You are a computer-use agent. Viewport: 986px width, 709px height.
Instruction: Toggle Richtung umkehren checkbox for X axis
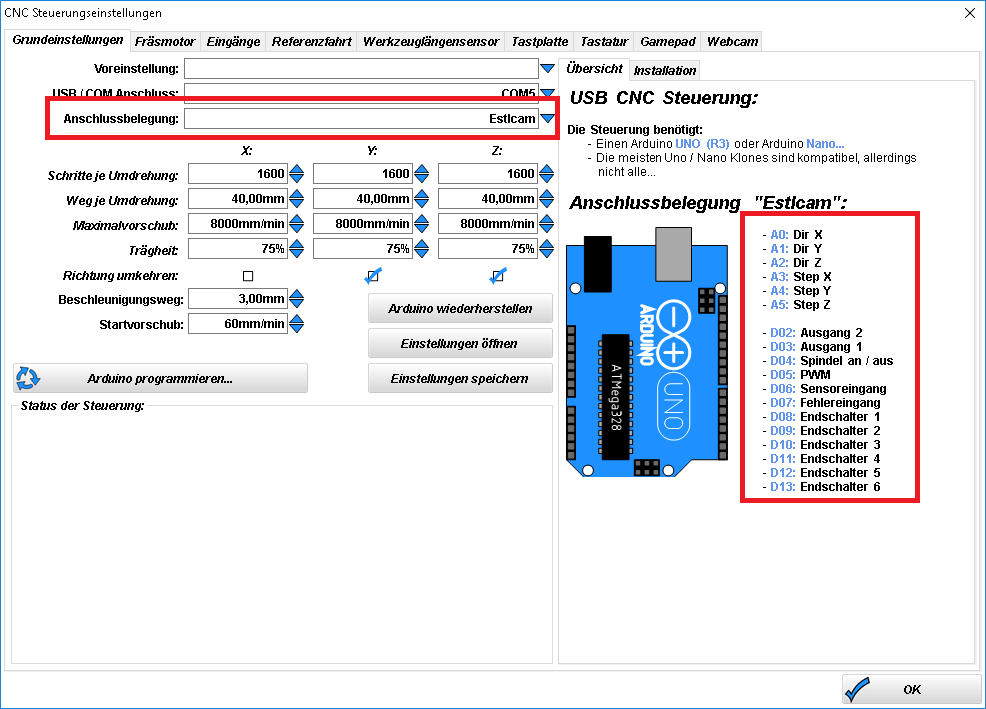click(248, 275)
